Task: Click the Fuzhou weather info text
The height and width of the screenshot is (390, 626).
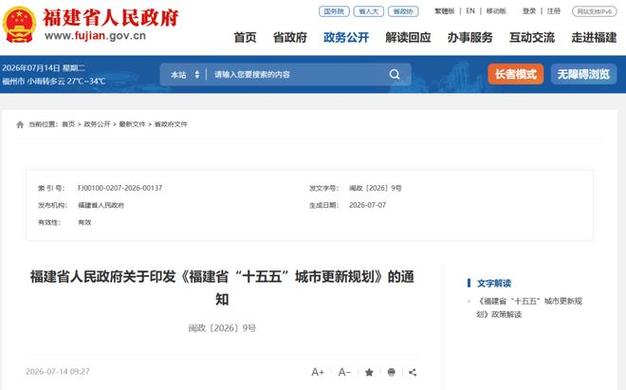Action: [x=54, y=81]
